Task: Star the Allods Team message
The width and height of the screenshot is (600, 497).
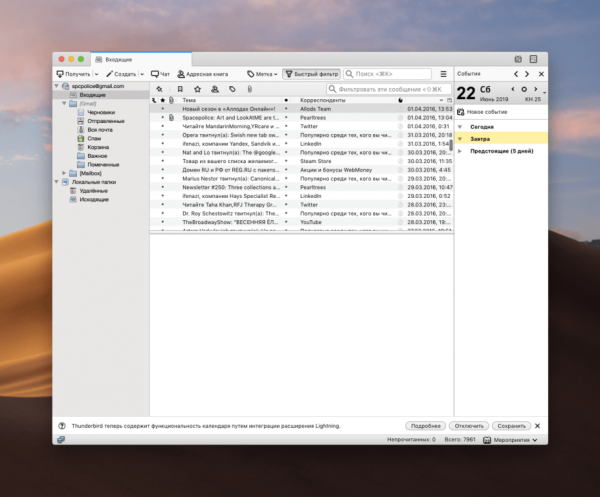Action: click(x=163, y=109)
